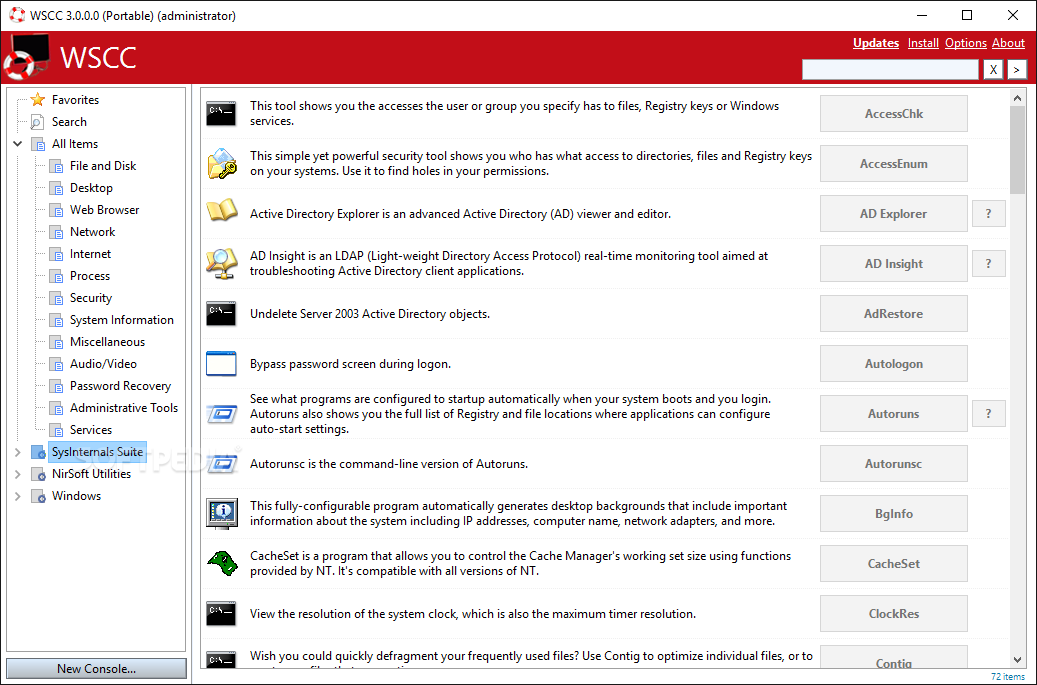The width and height of the screenshot is (1037, 685).
Task: Click the NirSoft Utilities node icon
Action: tap(38, 474)
